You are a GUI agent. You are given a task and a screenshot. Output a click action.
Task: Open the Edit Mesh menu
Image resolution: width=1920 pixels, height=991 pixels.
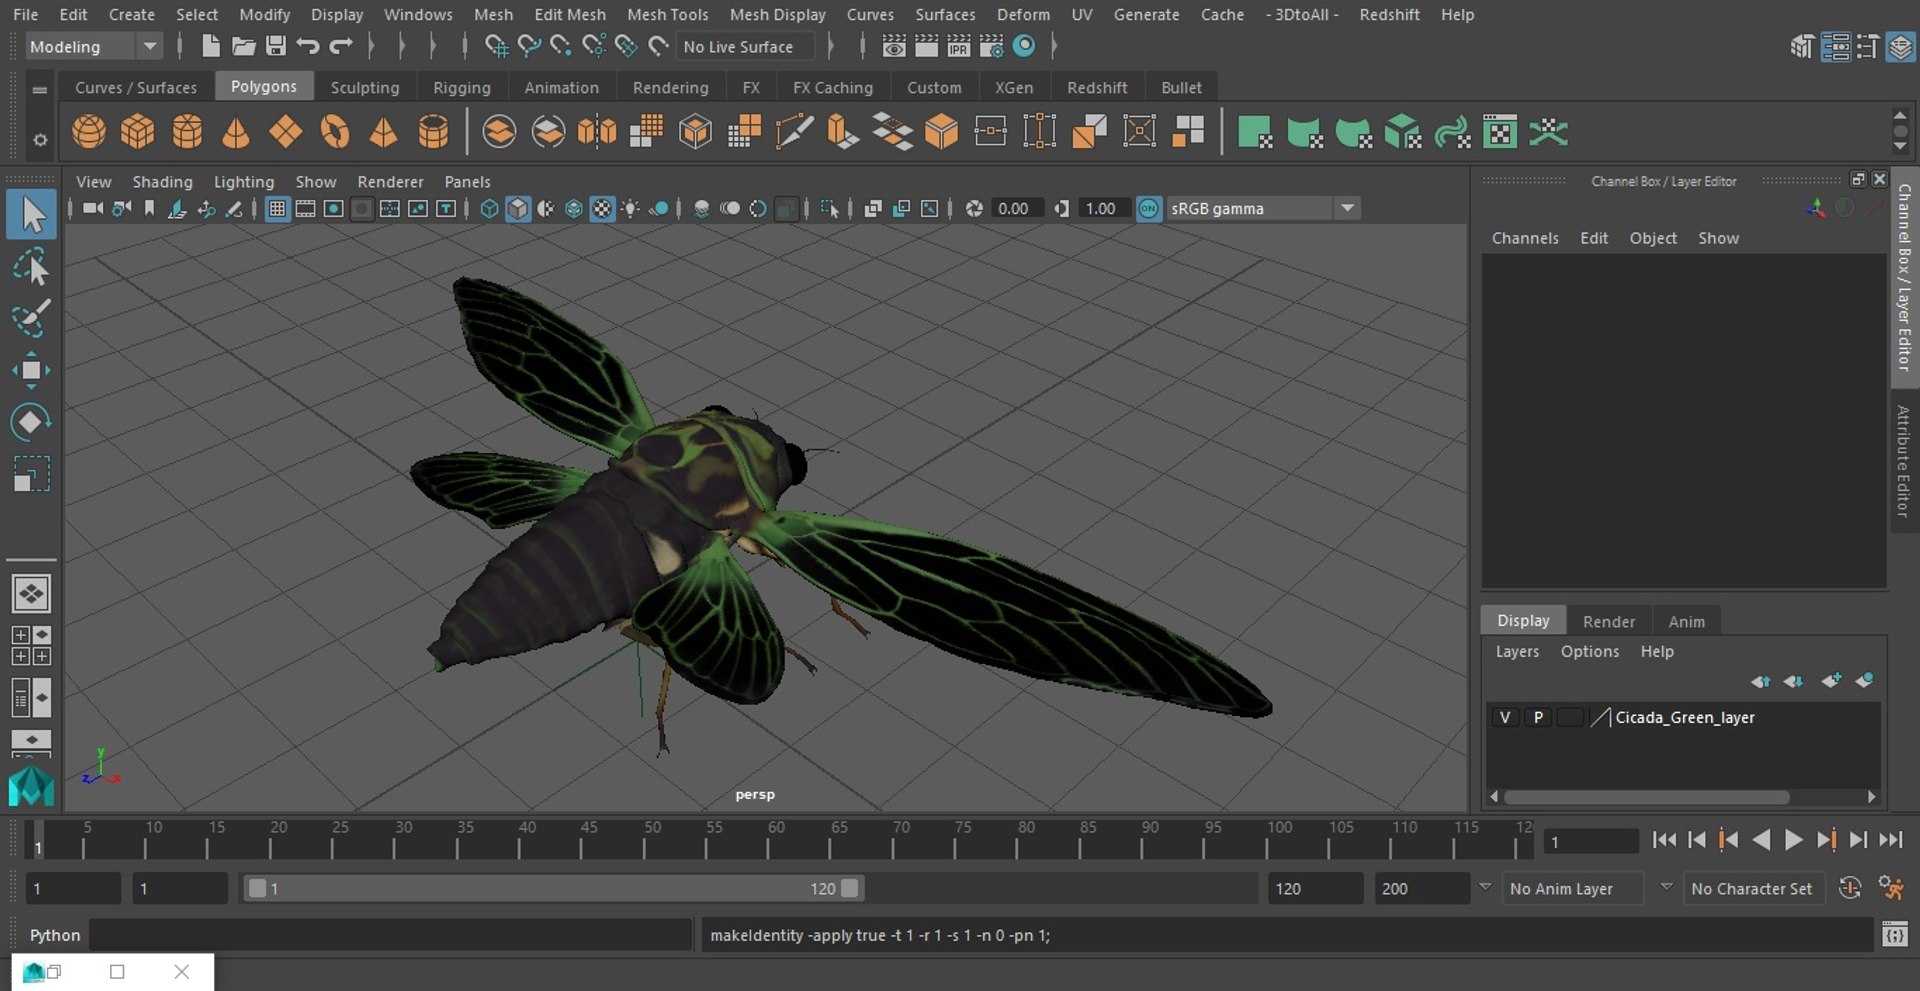point(570,14)
